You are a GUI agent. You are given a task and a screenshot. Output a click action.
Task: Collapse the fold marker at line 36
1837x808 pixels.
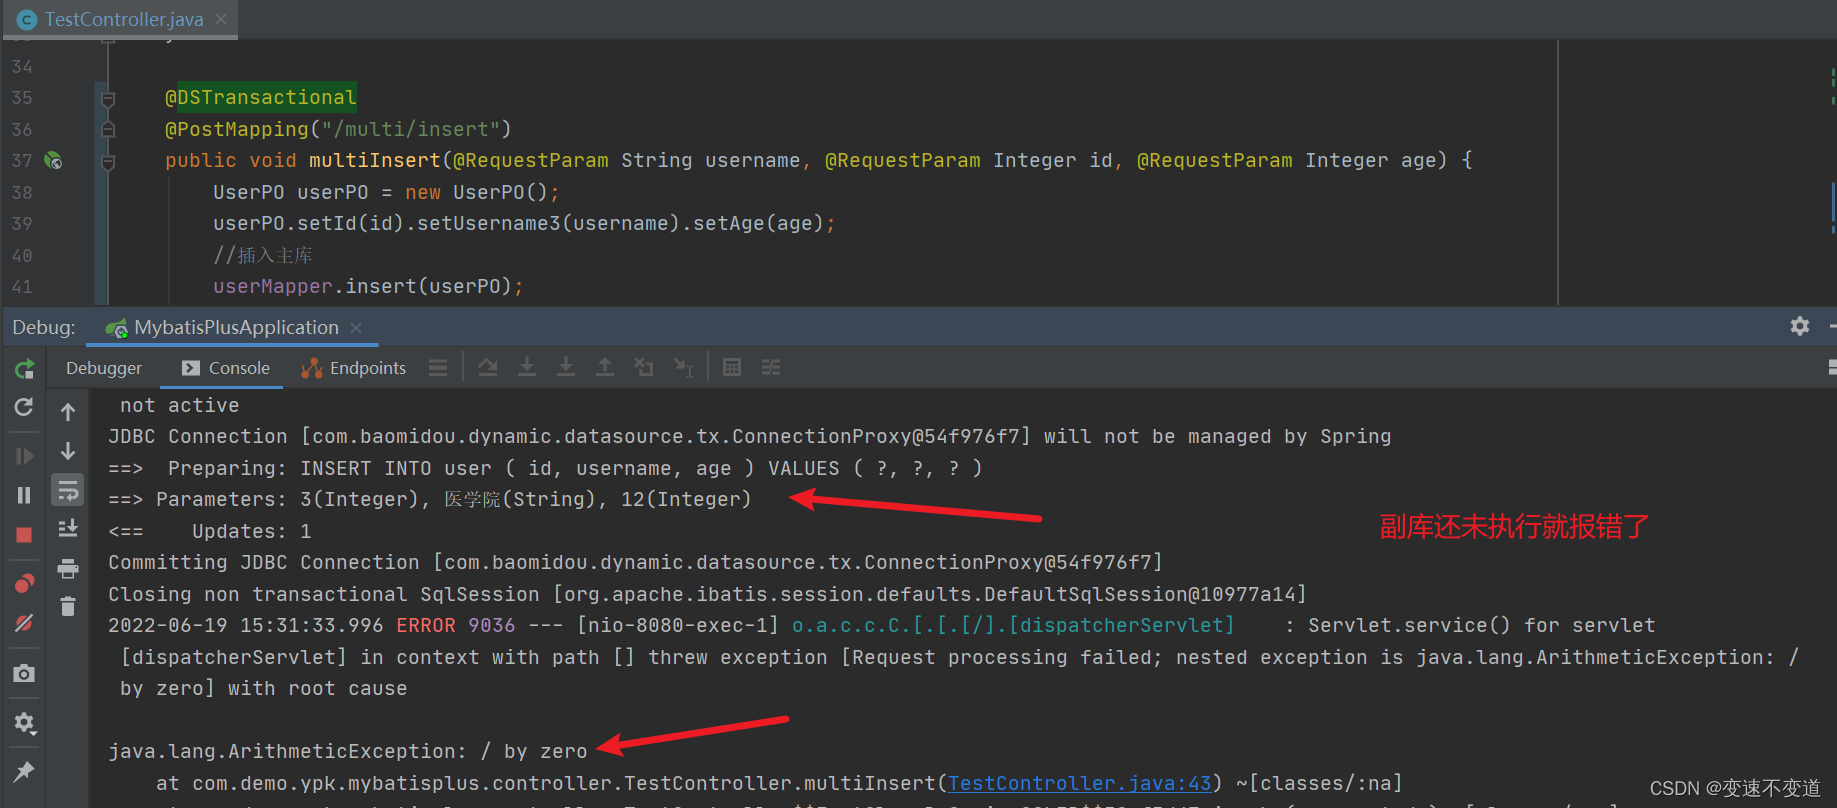pyautogui.click(x=108, y=129)
